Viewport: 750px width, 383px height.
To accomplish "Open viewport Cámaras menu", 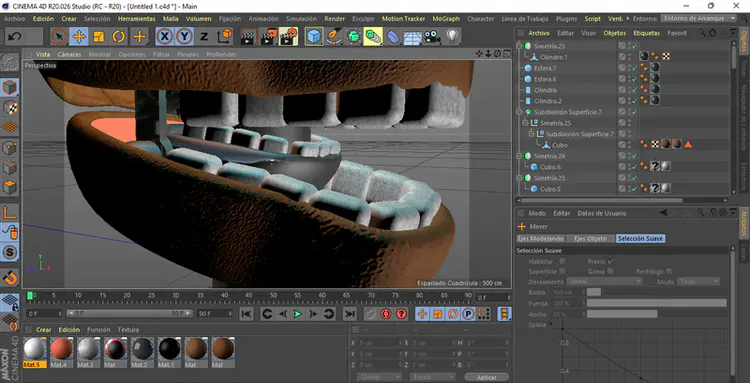I will coord(69,55).
